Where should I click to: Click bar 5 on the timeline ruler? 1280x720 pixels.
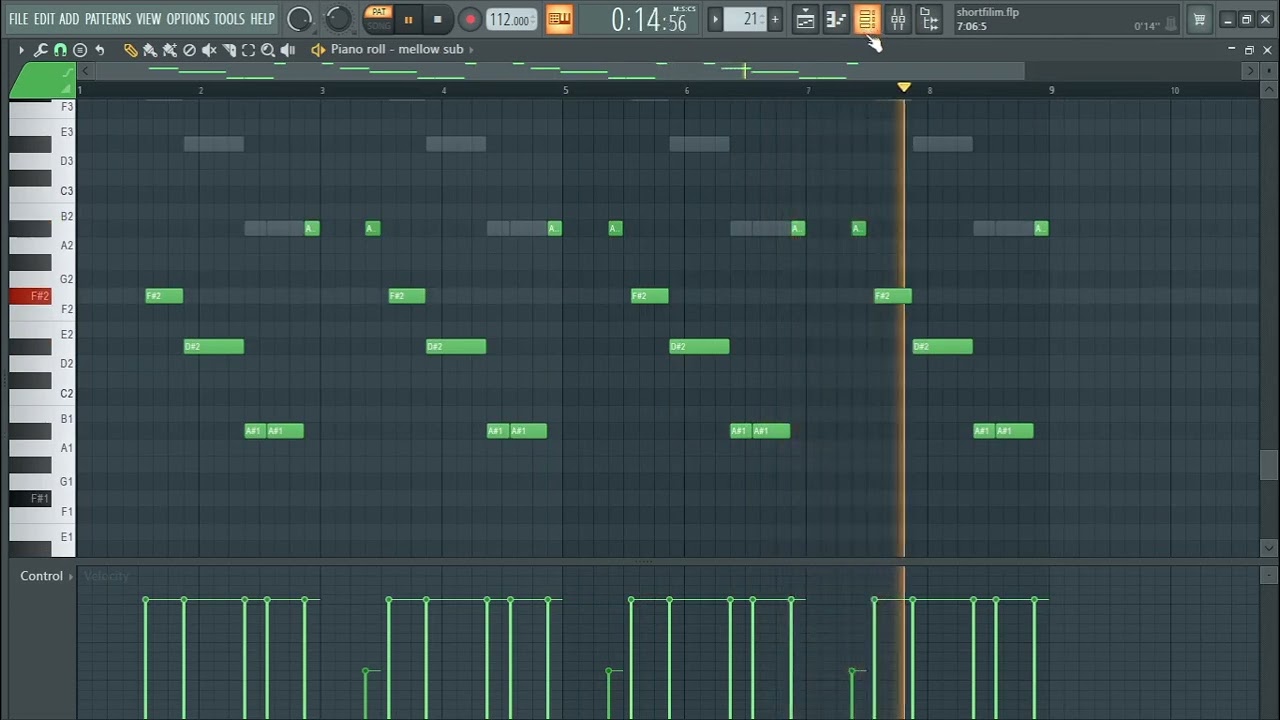565,90
